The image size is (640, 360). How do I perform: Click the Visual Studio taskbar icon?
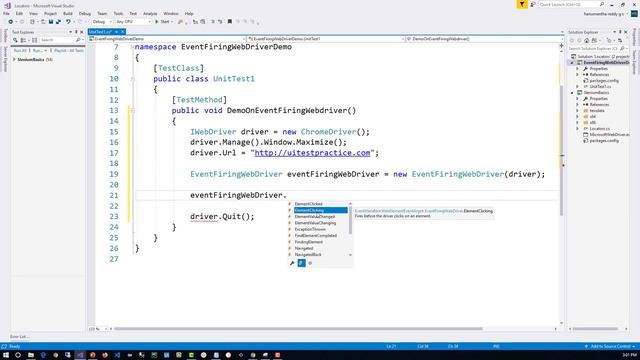click(x=80, y=355)
